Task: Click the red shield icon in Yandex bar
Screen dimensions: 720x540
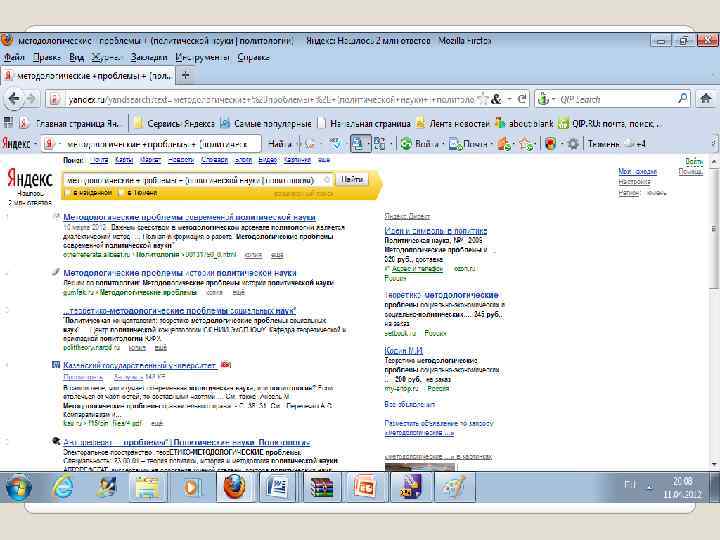Action: pos(550,144)
